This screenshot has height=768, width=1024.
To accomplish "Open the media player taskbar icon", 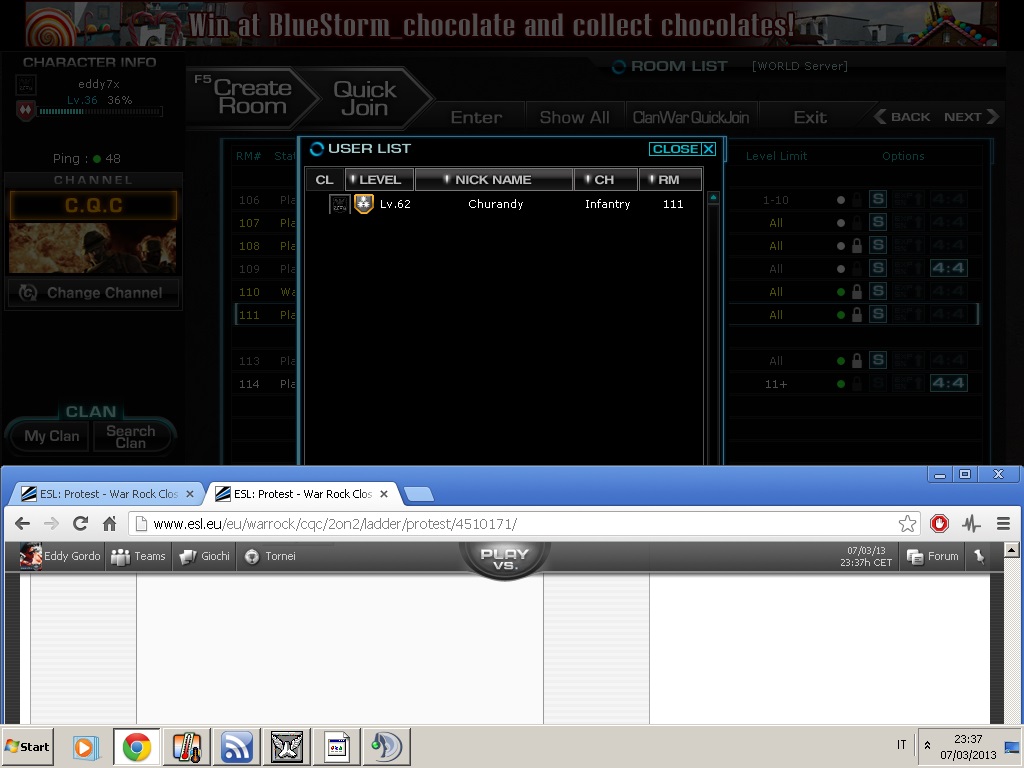I will pos(86,746).
